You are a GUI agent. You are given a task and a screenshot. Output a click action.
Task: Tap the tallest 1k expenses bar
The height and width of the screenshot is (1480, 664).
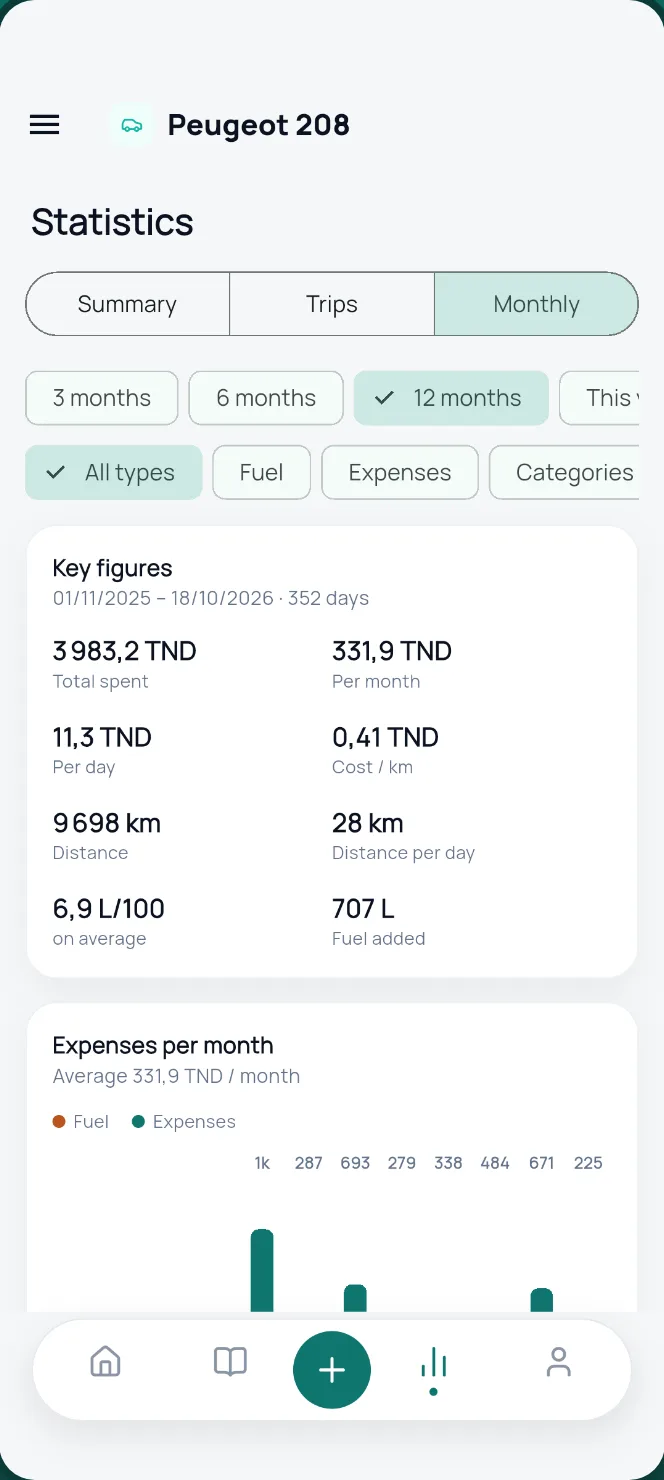point(262,1270)
